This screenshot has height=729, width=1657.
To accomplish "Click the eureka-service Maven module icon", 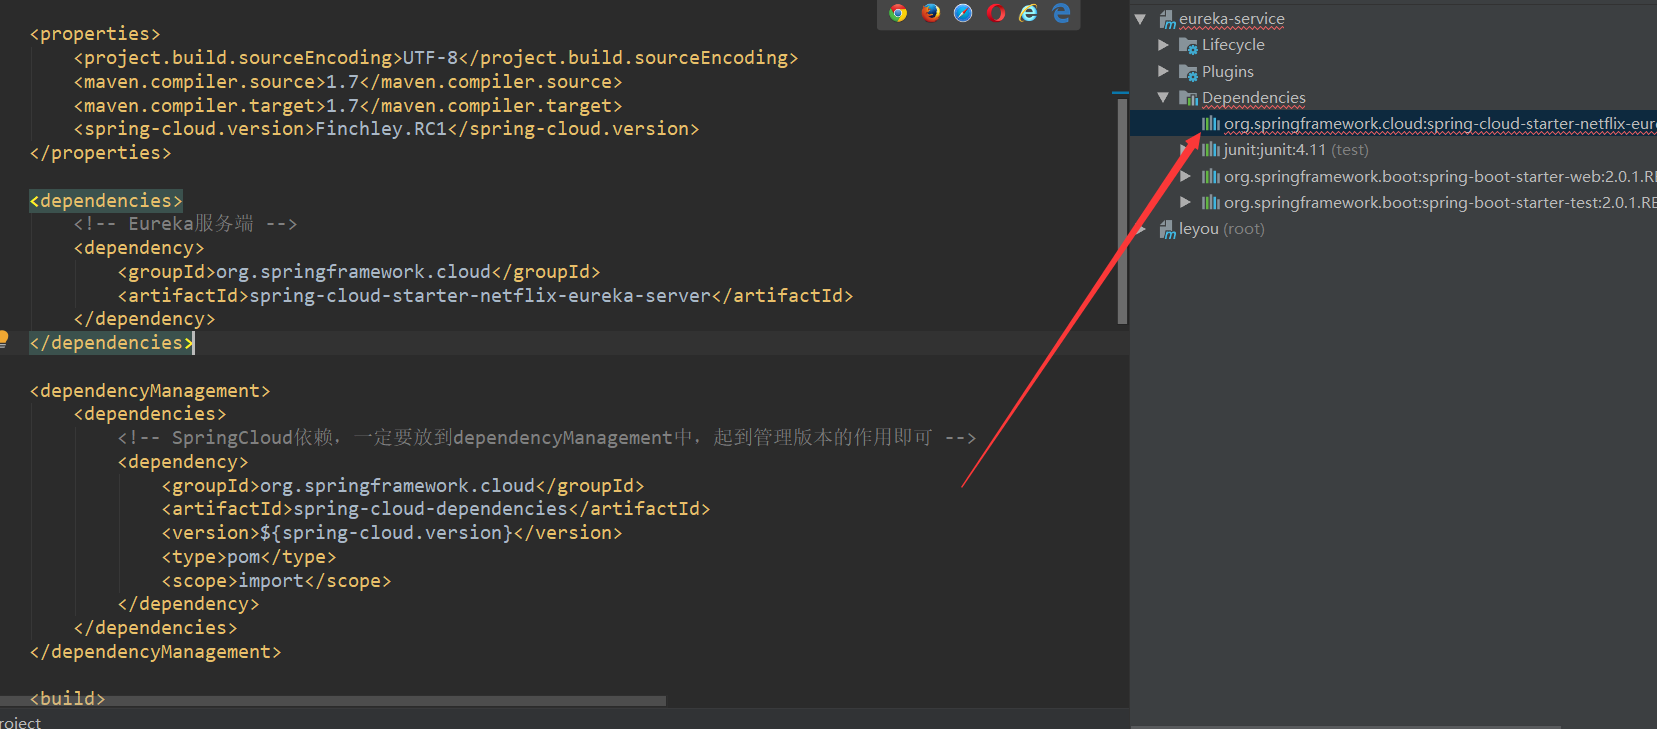I will click(x=1167, y=19).
